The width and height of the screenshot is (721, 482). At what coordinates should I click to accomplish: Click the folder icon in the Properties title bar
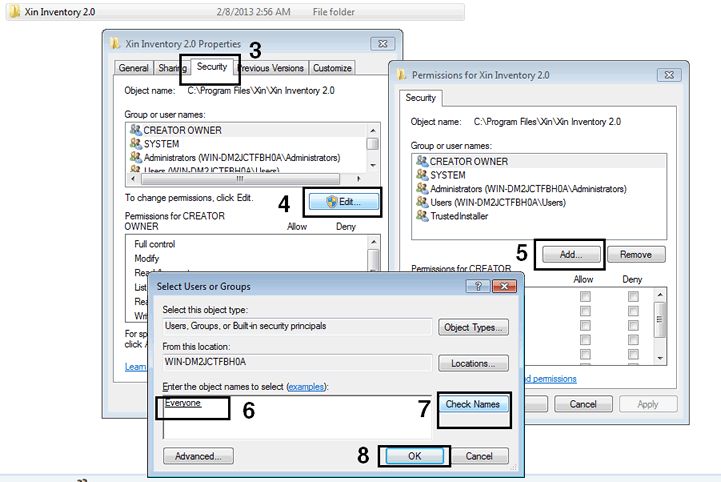[115, 43]
